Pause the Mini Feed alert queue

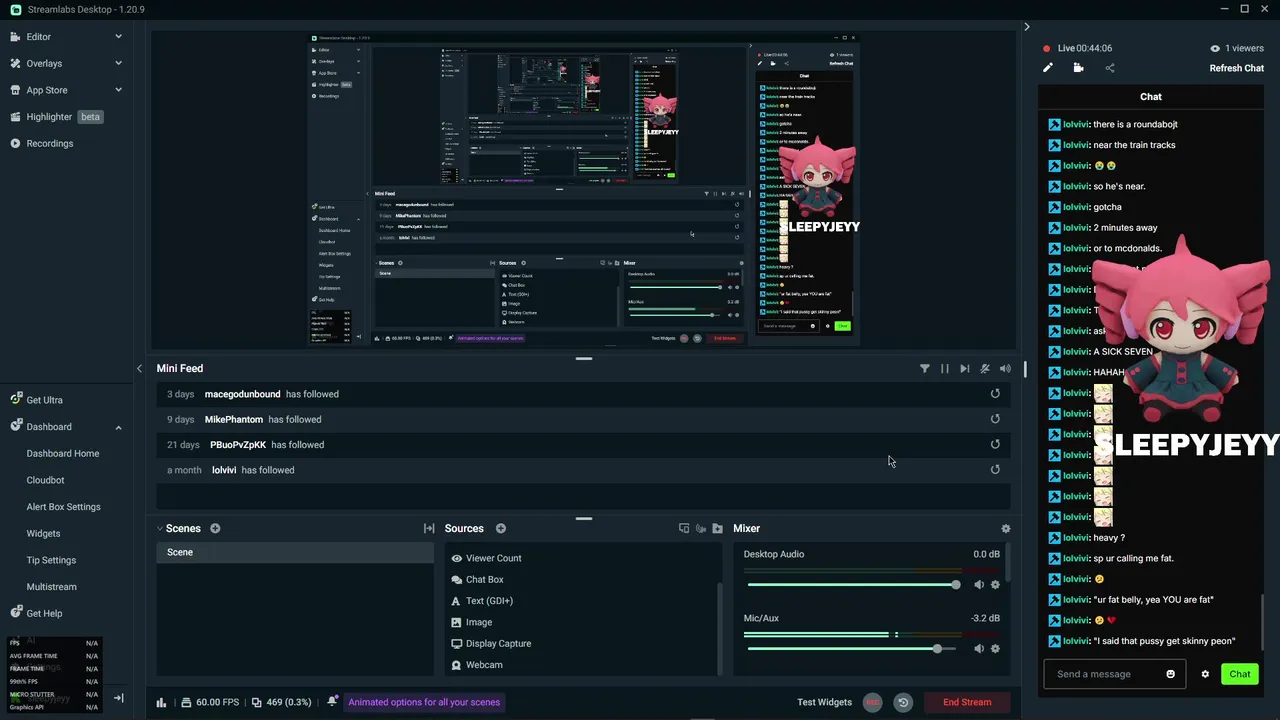(944, 369)
